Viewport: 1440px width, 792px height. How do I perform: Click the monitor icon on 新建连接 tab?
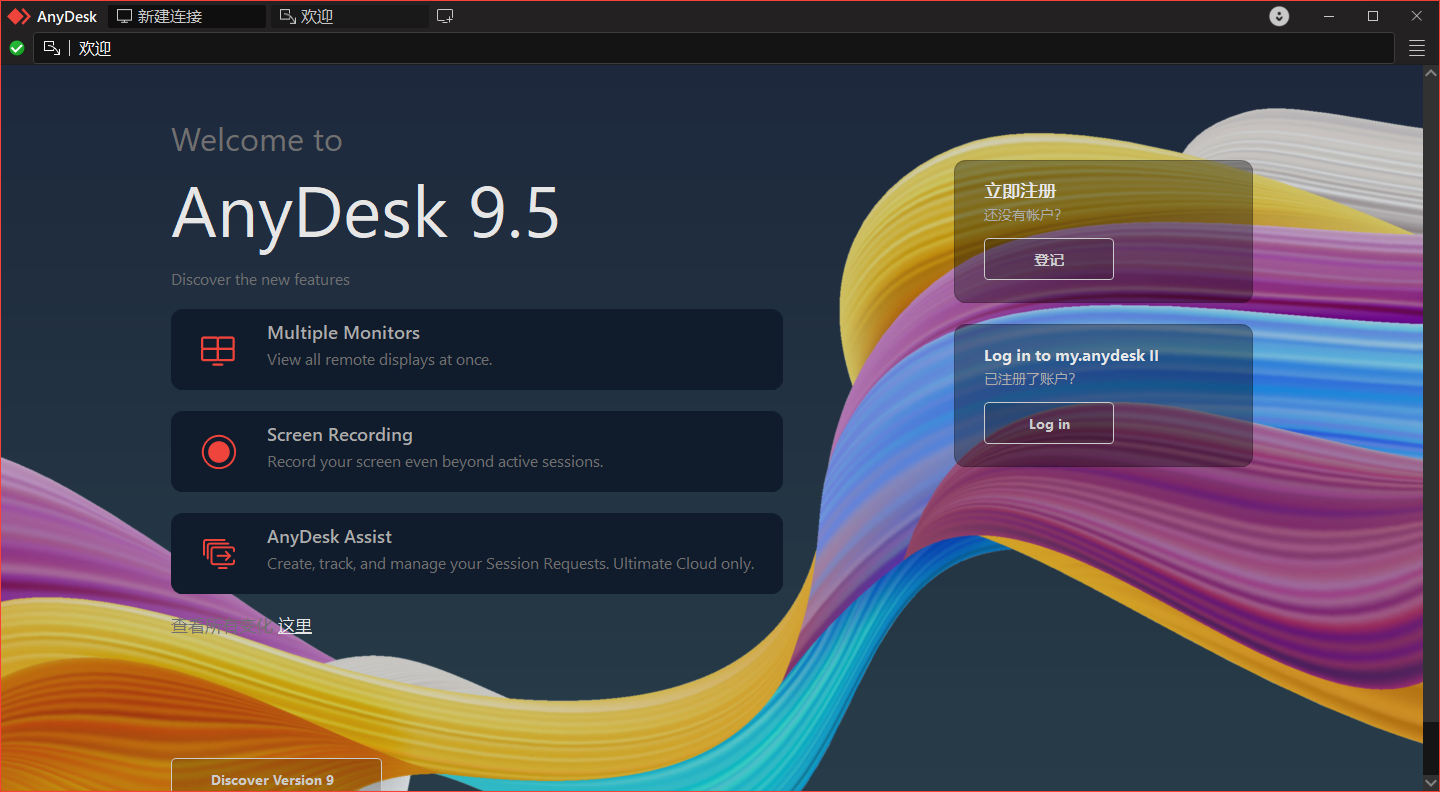coord(124,16)
